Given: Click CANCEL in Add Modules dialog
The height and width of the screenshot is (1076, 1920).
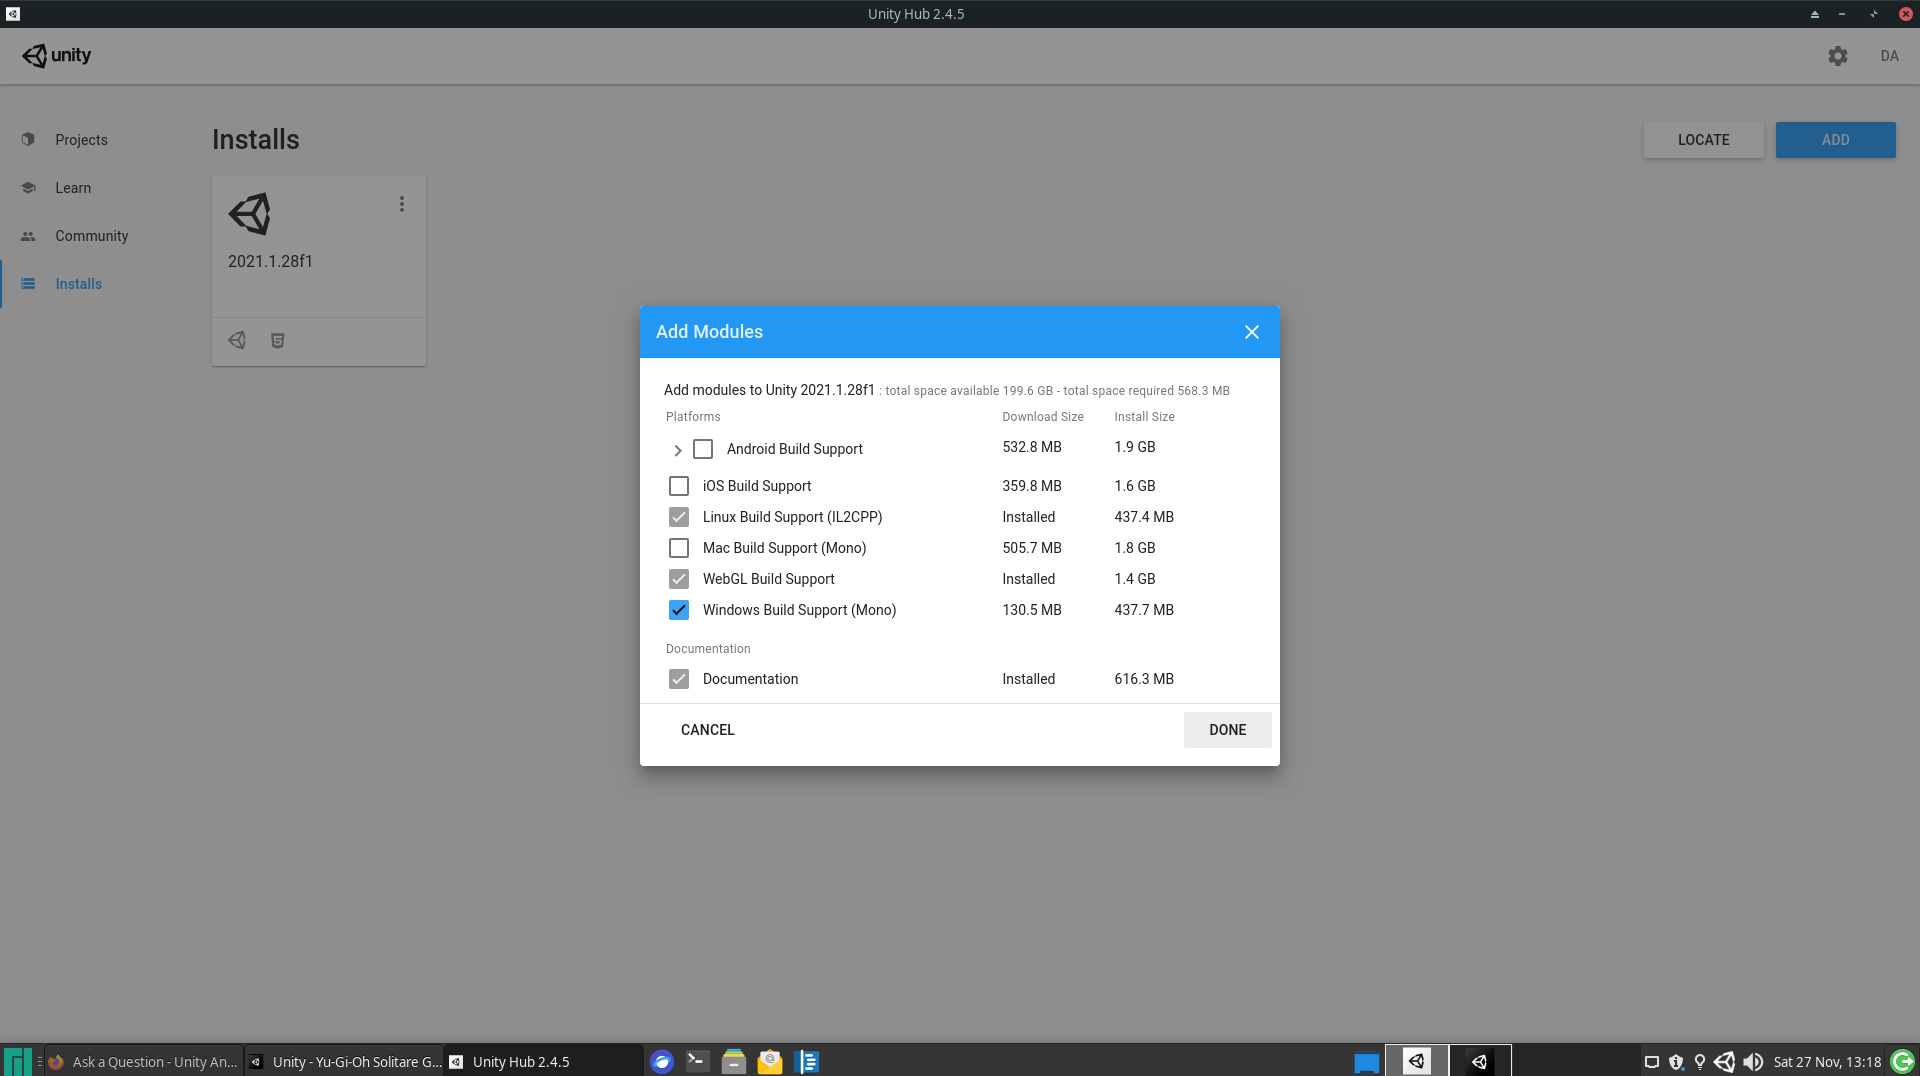Looking at the screenshot, I should tap(708, 730).
